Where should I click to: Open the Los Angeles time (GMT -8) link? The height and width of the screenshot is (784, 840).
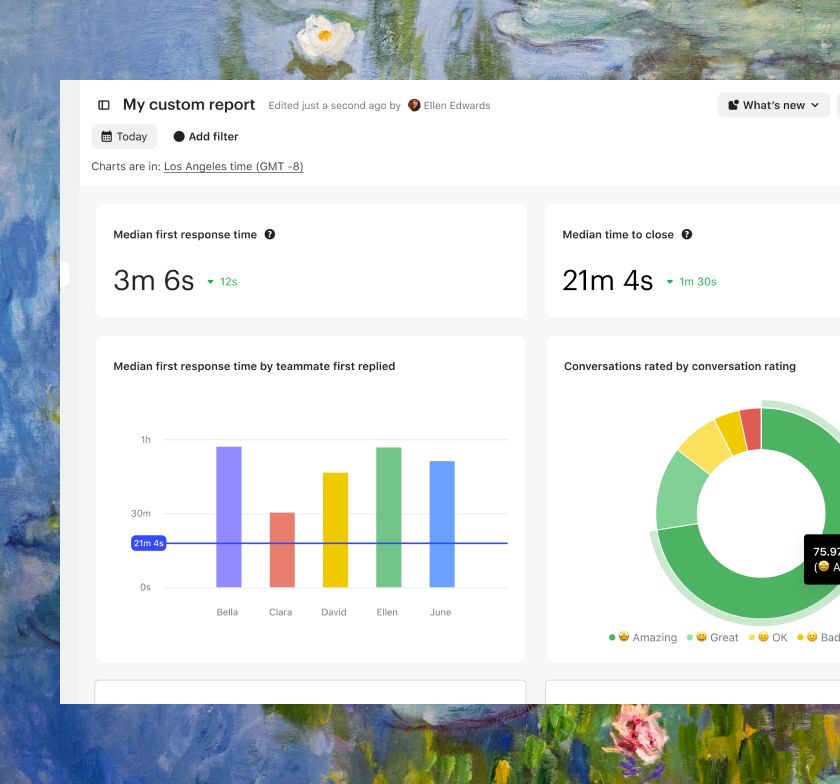point(233,167)
